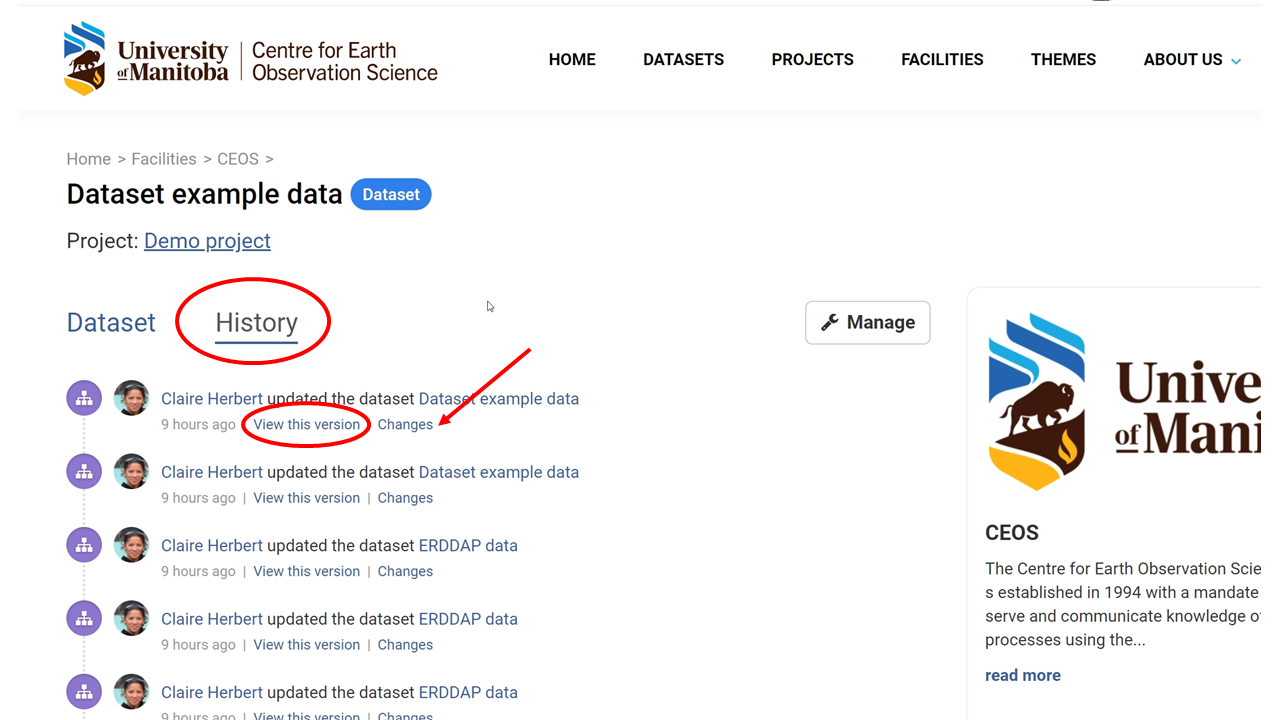Click the third purple activity icon
Image resolution: width=1280 pixels, height=720 pixels.
[84, 545]
